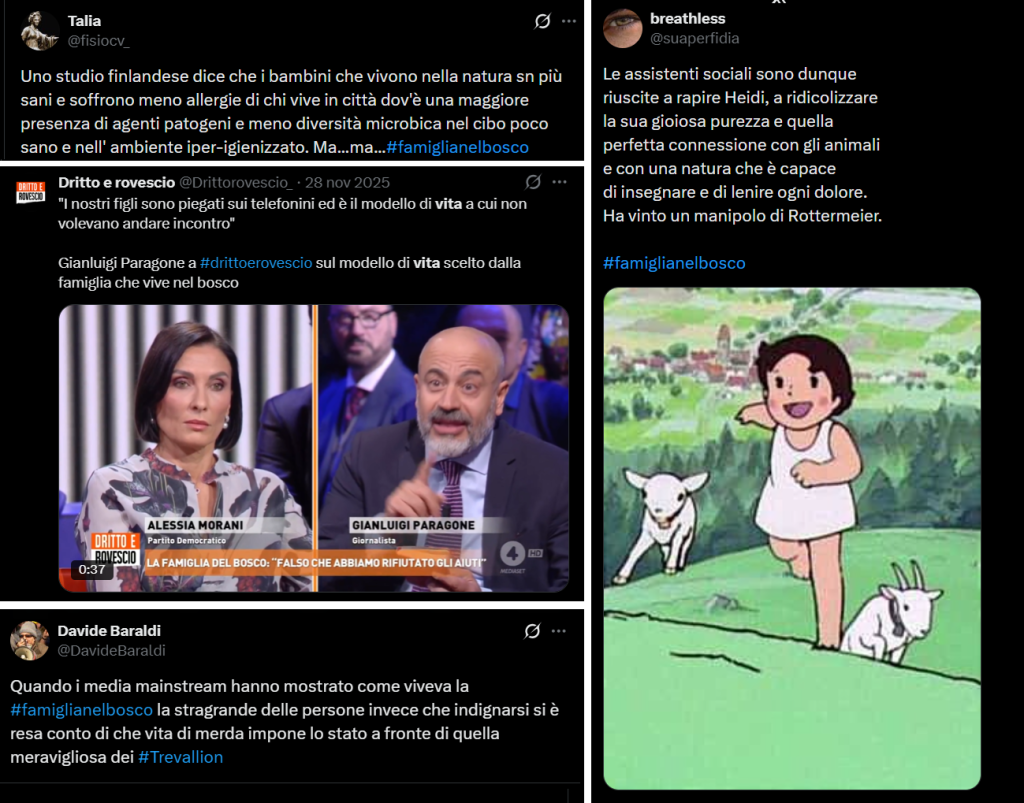Open more options on Dritto e rovescio post
Viewport: 1024px width, 803px height.
559,182
